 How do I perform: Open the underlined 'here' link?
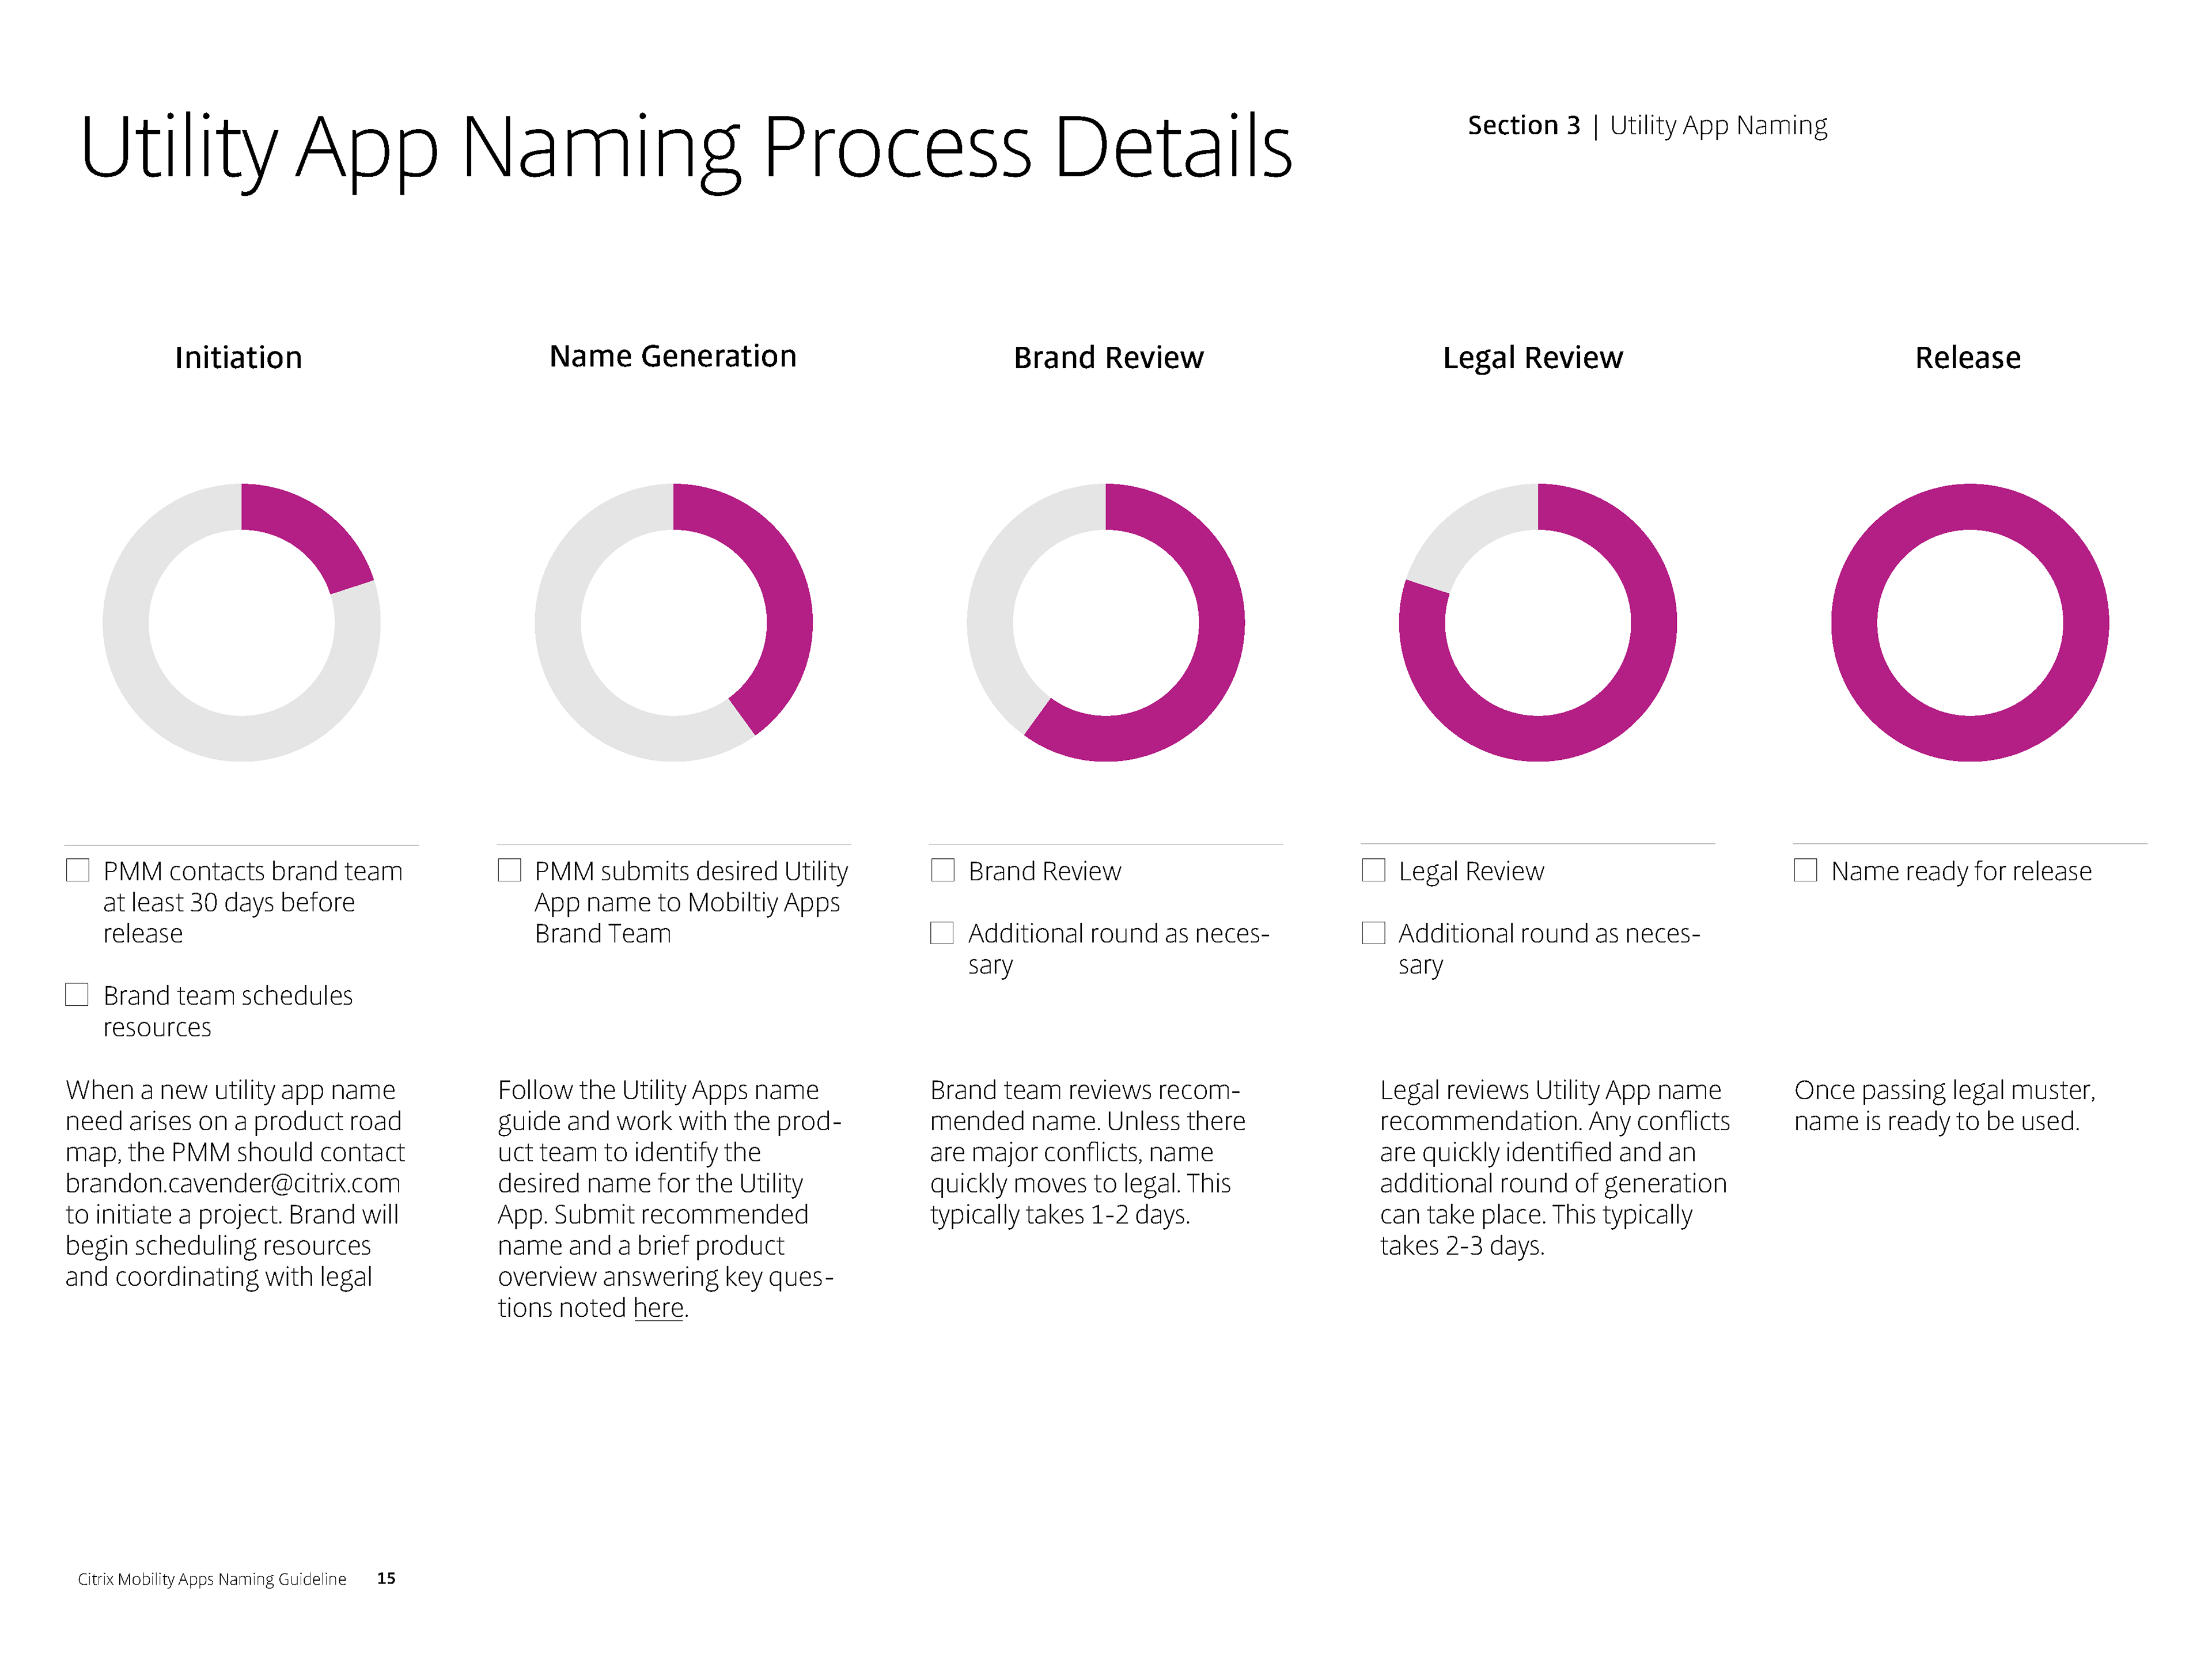(658, 1308)
